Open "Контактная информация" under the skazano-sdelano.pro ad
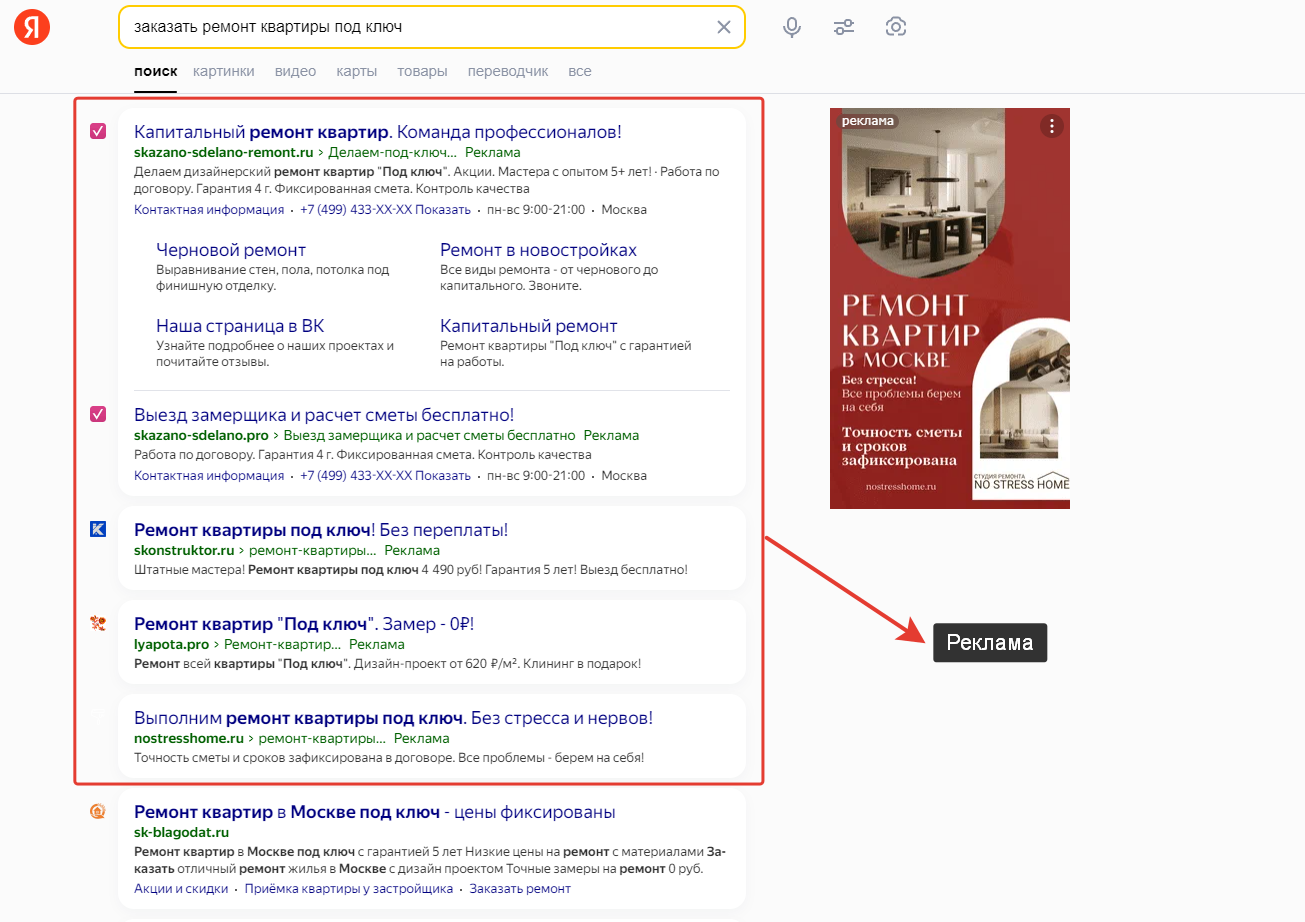This screenshot has width=1305, height=922. [209, 476]
